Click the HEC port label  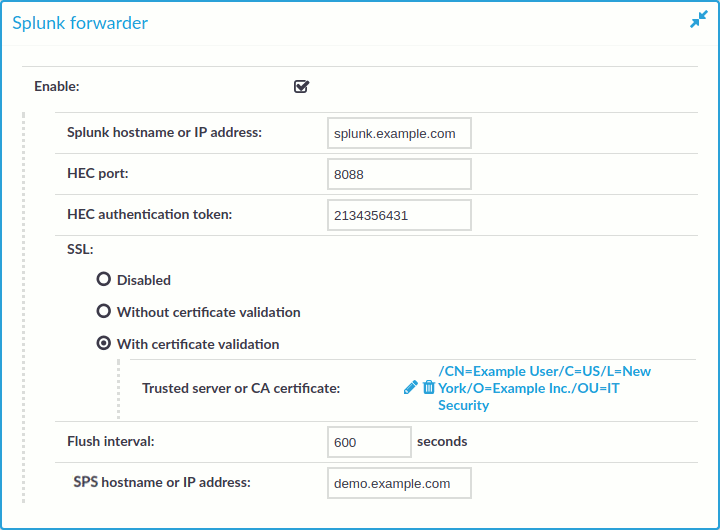(98, 173)
